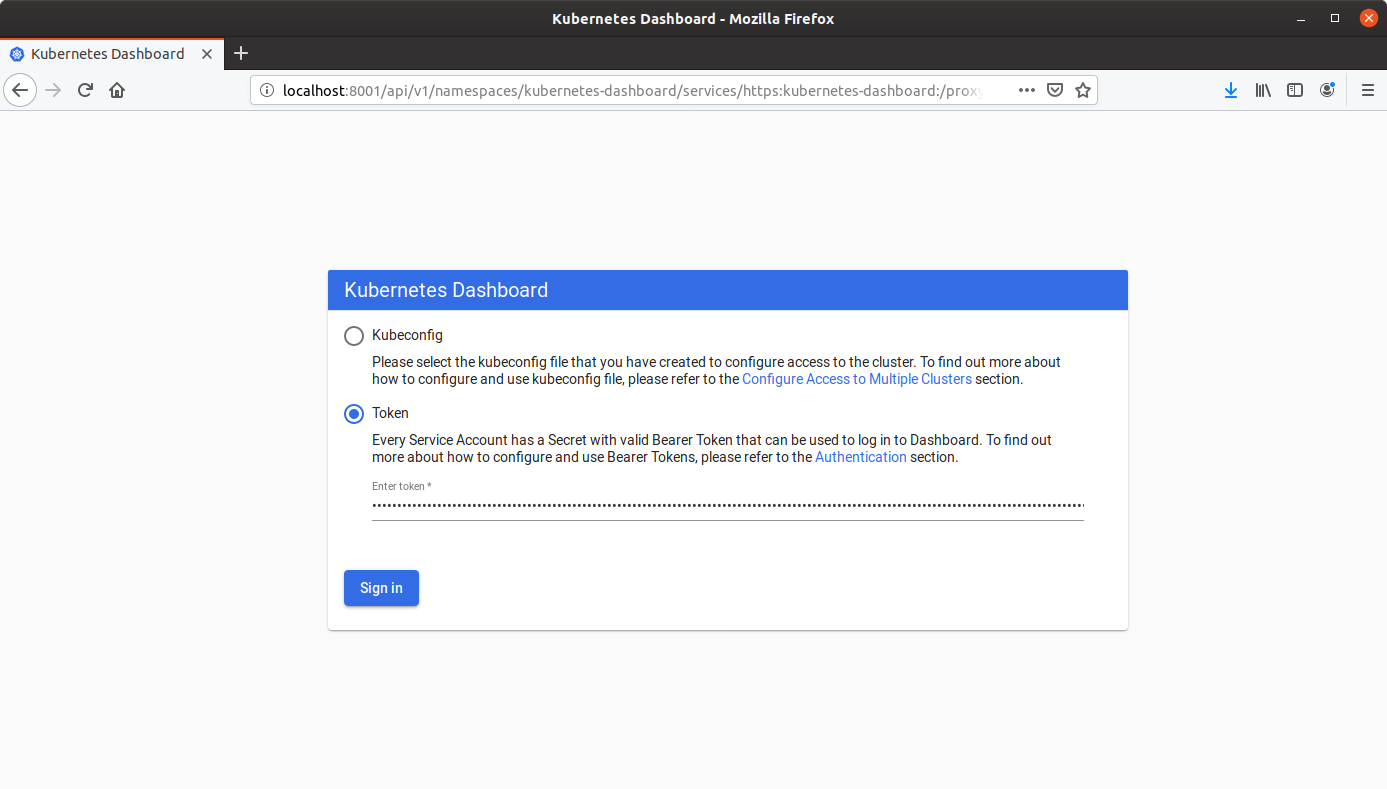Viewport: 1387px width, 789px height.
Task: Close the Kubernetes Dashboard tab
Action: [207, 54]
